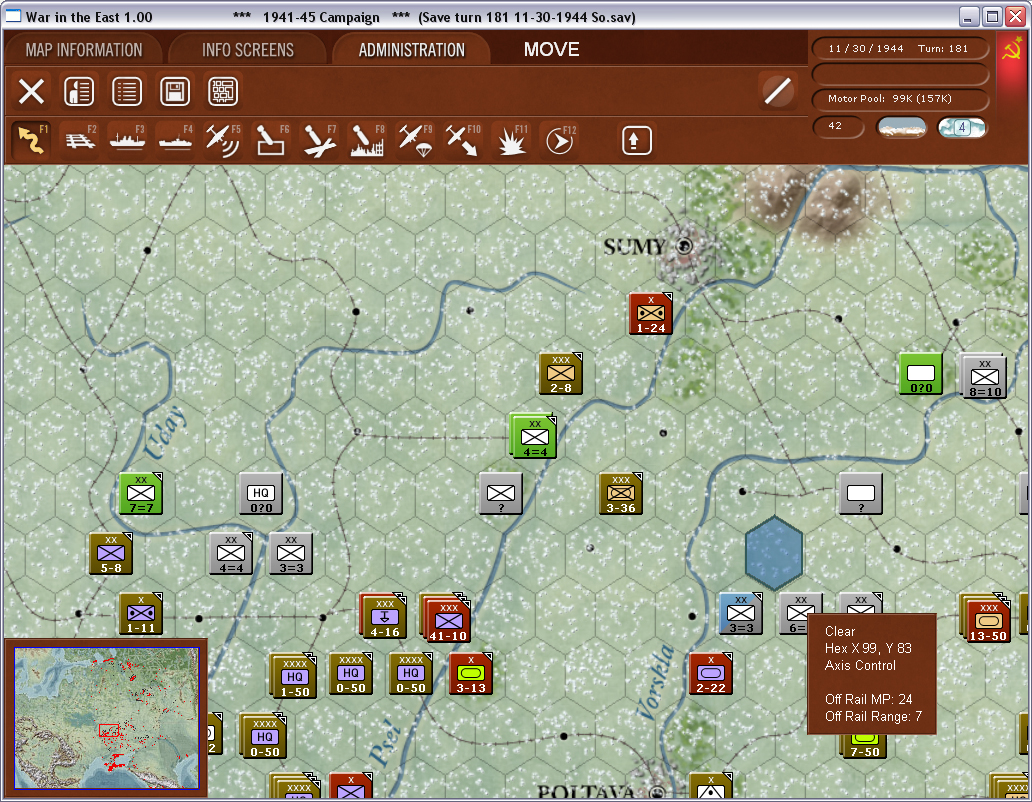Click the round diagonal-slash button
This screenshot has width=1032, height=802.
(777, 91)
